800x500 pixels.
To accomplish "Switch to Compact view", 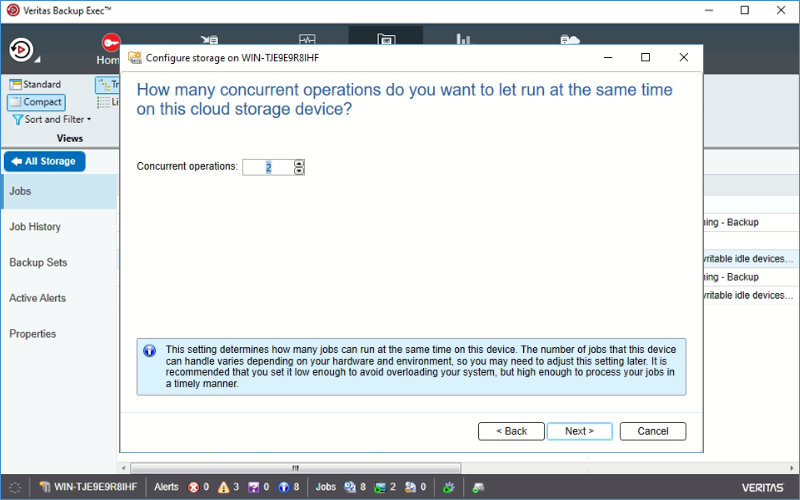I will (x=36, y=102).
